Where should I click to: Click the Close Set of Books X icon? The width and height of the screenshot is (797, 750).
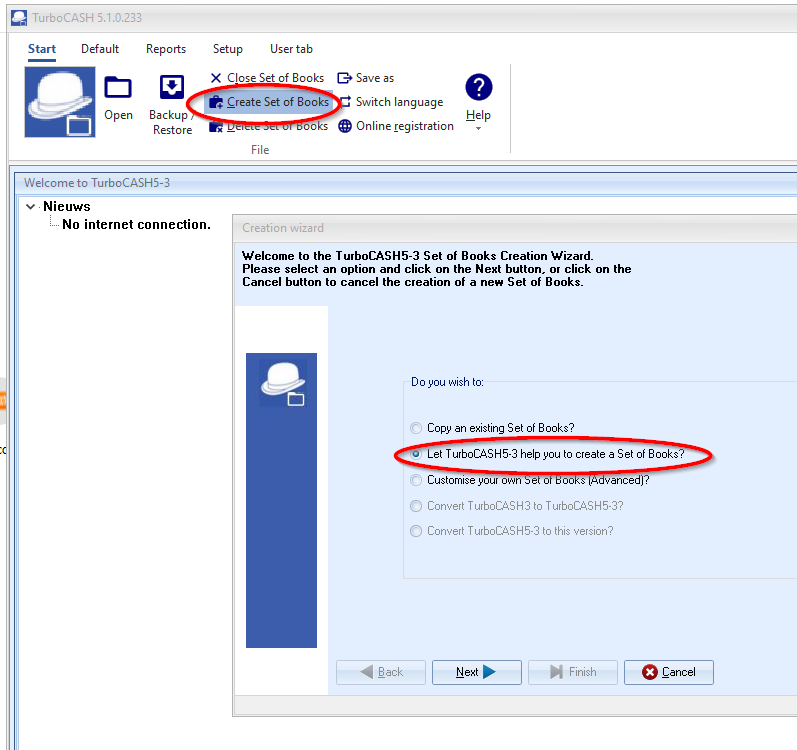(x=216, y=78)
